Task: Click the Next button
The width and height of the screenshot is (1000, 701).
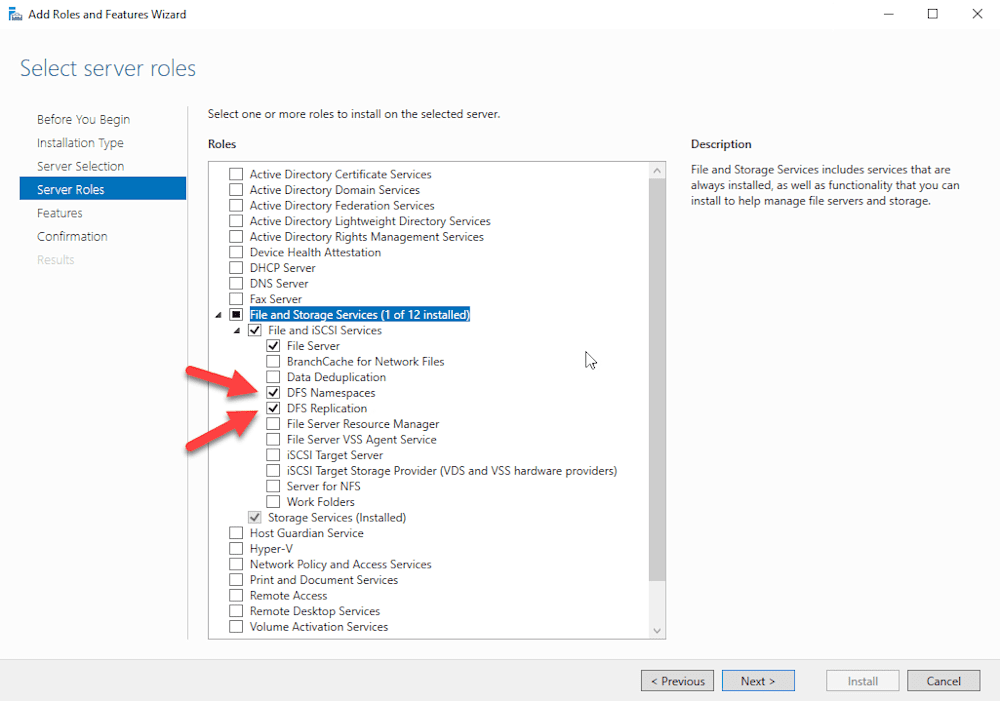Action: tap(758, 680)
